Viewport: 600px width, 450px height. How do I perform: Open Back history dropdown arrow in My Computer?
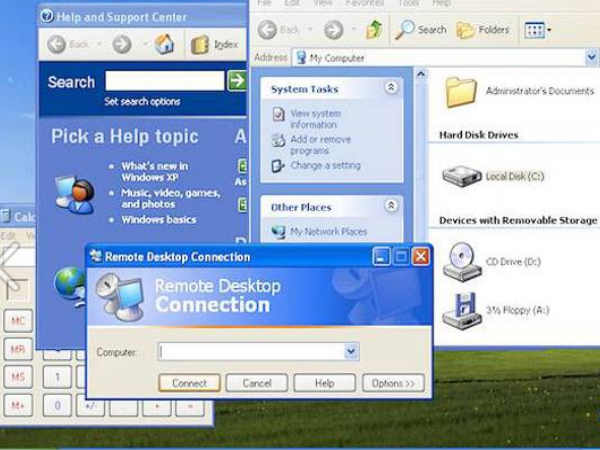pyautogui.click(x=310, y=29)
